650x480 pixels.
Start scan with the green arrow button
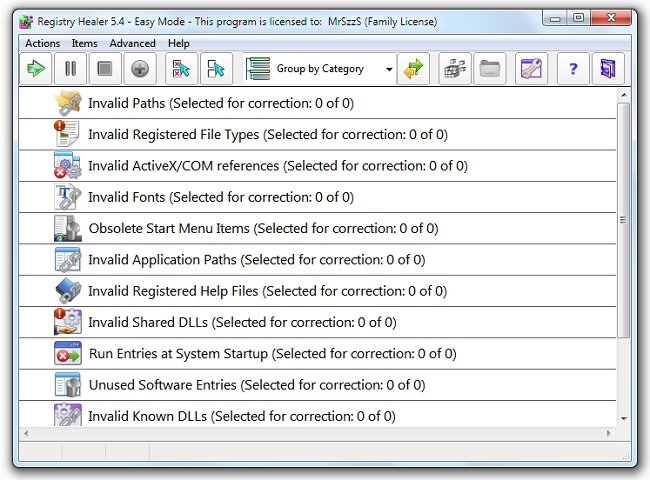click(36, 68)
